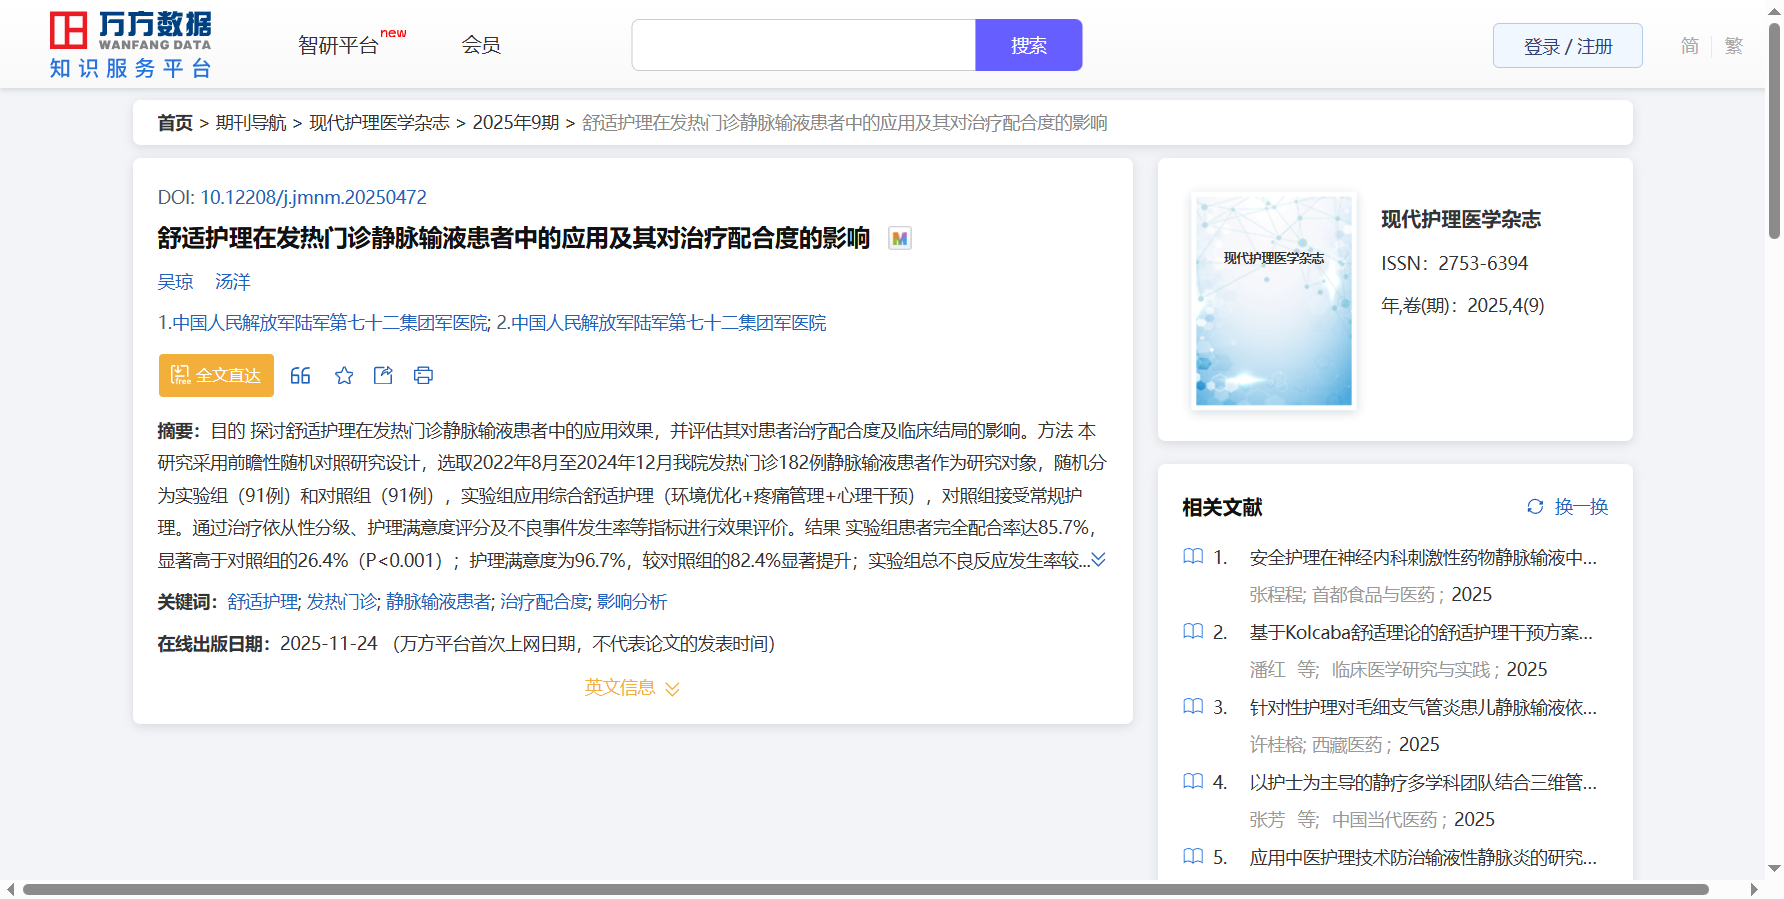1784x899 pixels.
Task: Click the print icon
Action: 423,376
